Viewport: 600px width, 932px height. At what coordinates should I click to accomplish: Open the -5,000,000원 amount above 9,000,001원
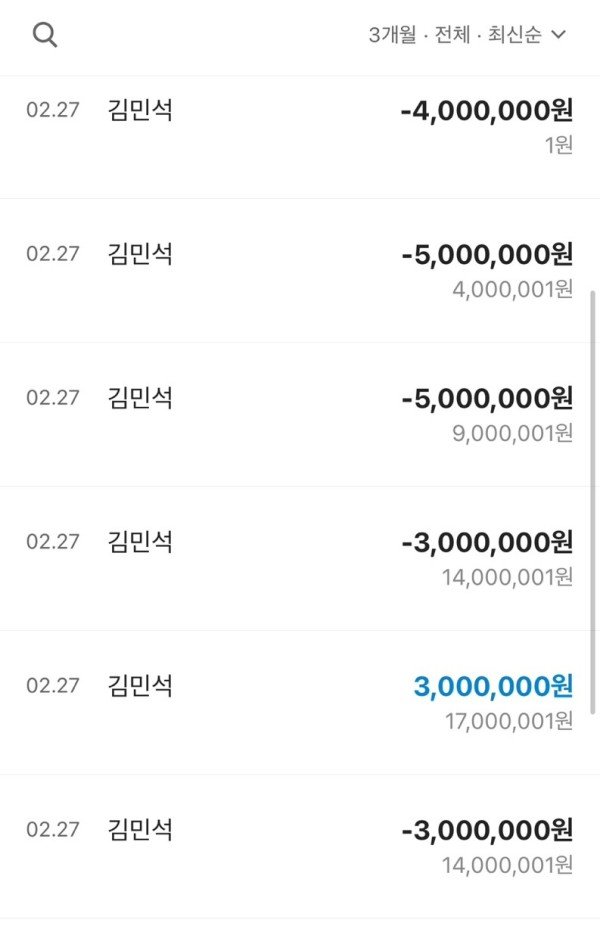tap(487, 399)
